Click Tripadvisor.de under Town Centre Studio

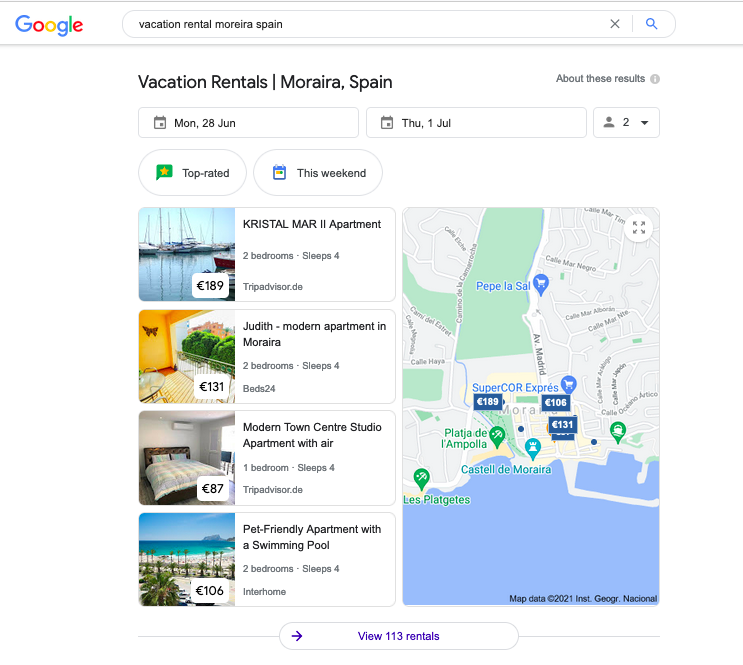tap(272, 490)
